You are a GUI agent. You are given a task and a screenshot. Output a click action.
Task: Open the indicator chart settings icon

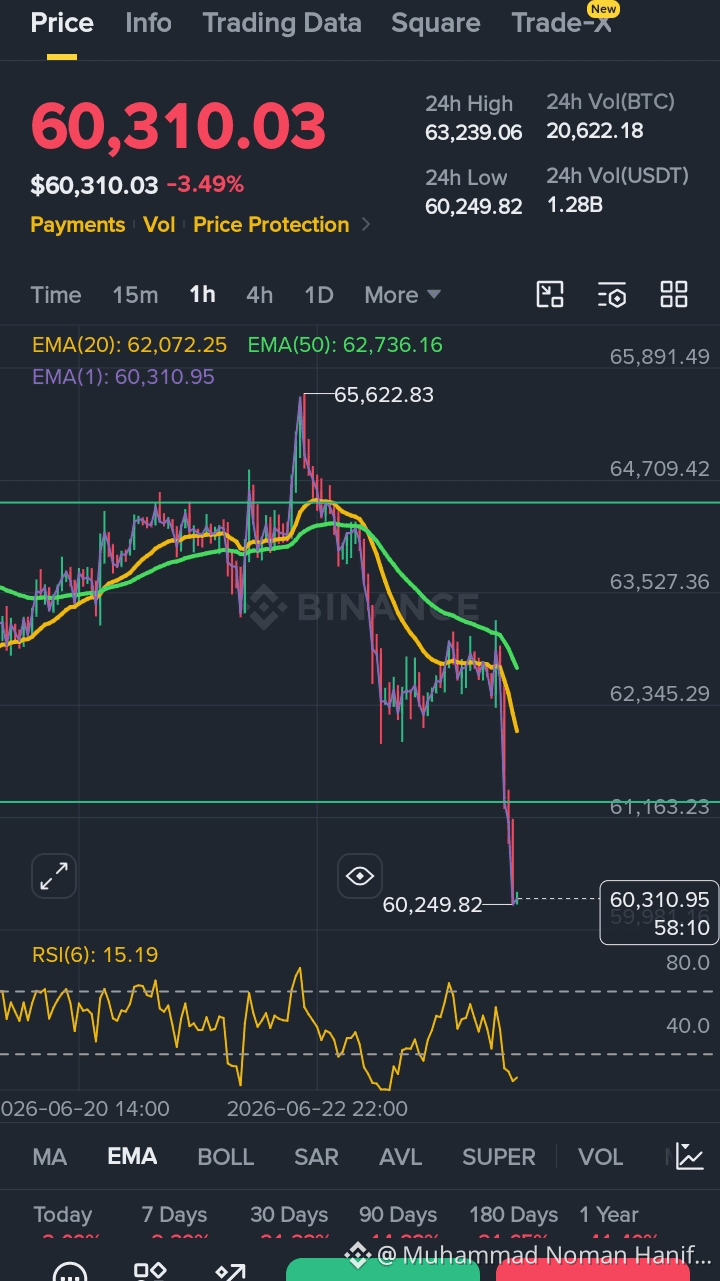point(690,1156)
